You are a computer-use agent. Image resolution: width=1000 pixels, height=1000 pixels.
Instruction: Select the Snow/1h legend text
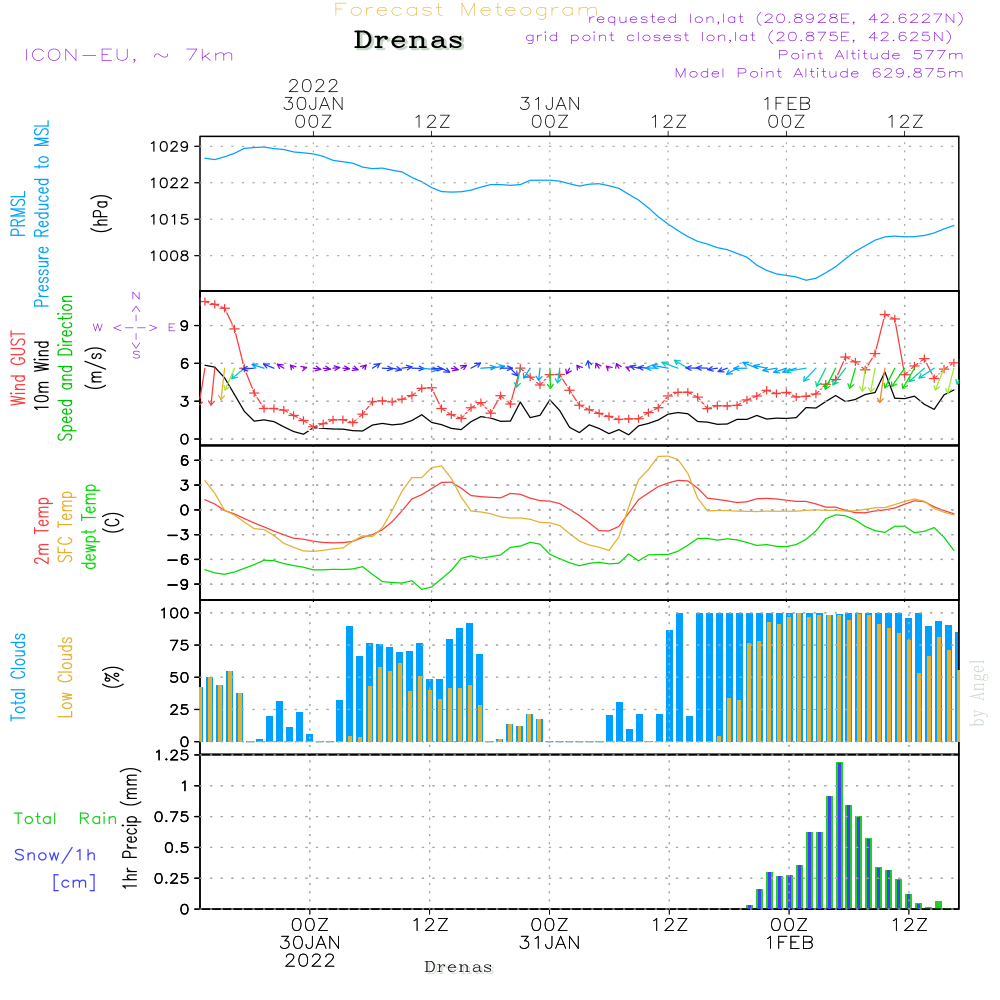tap(56, 855)
